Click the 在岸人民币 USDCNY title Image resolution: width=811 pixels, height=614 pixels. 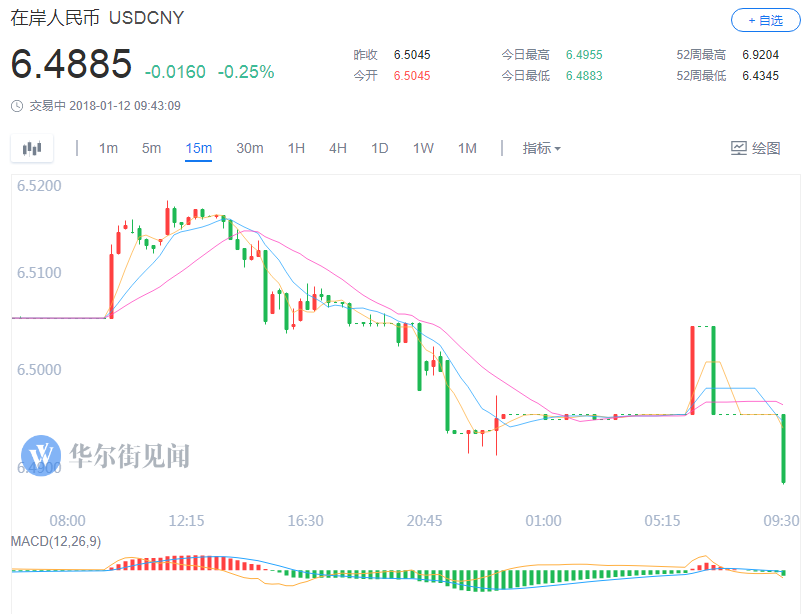point(97,18)
